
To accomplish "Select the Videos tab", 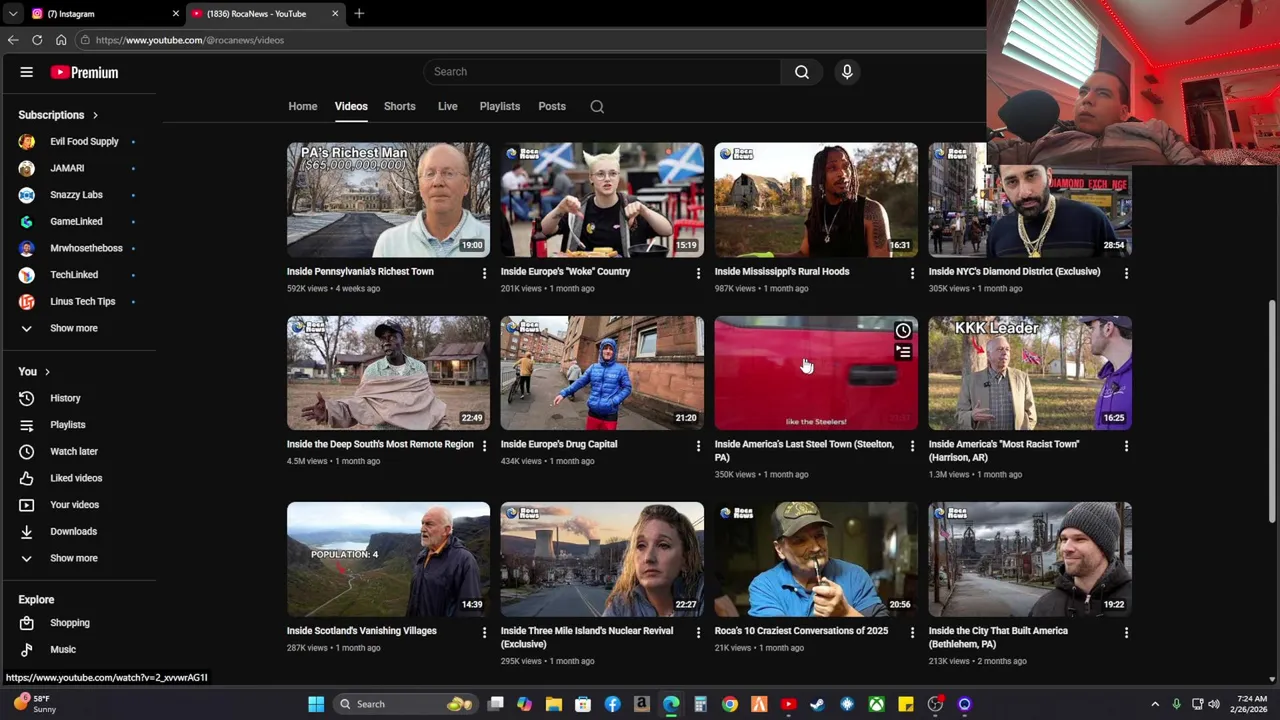I will click(x=351, y=106).
